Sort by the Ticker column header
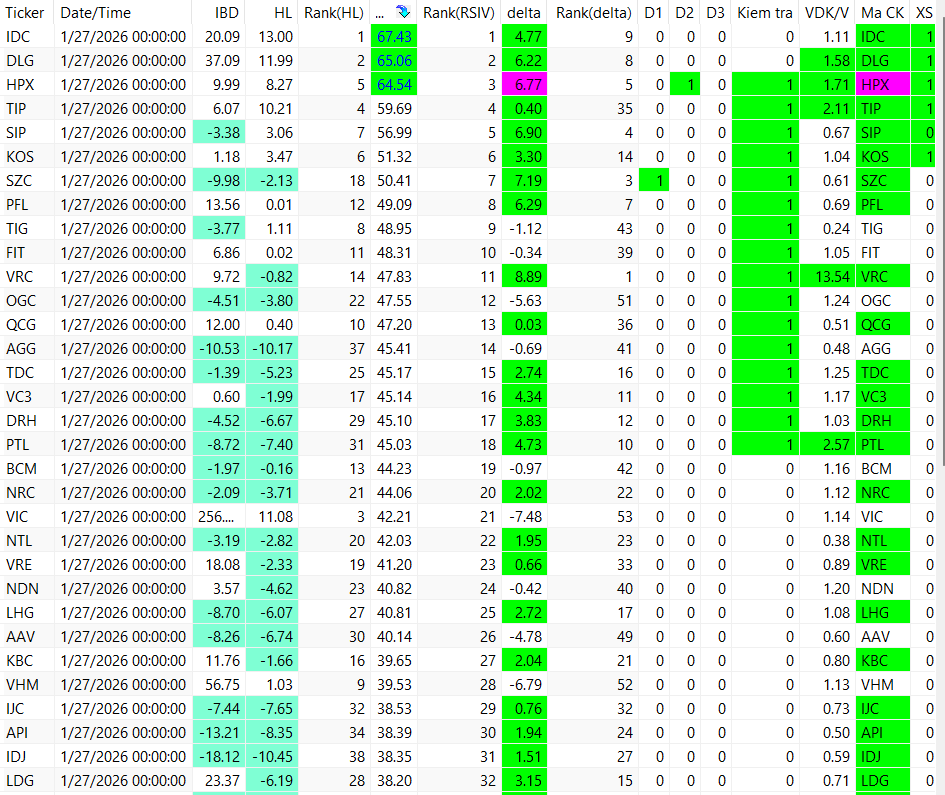This screenshot has height=795, width=945. point(25,13)
